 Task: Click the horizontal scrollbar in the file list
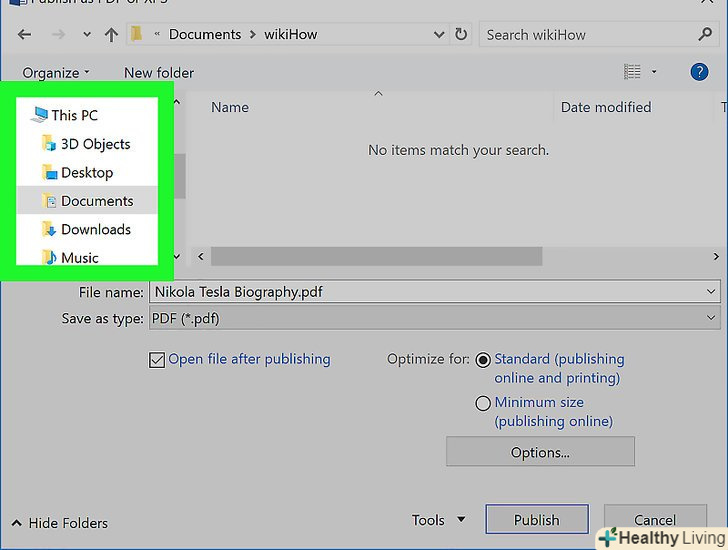(x=376, y=257)
